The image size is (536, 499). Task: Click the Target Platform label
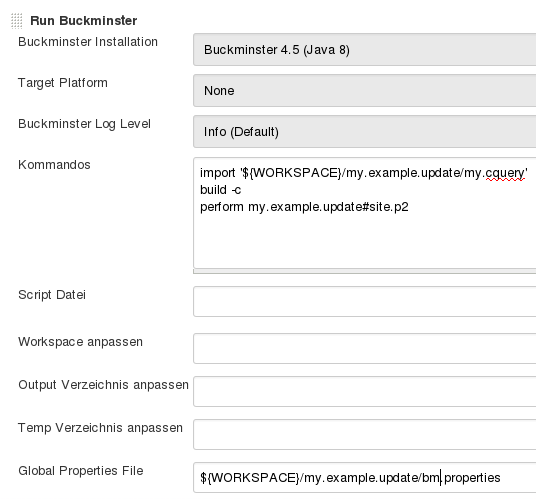click(63, 83)
